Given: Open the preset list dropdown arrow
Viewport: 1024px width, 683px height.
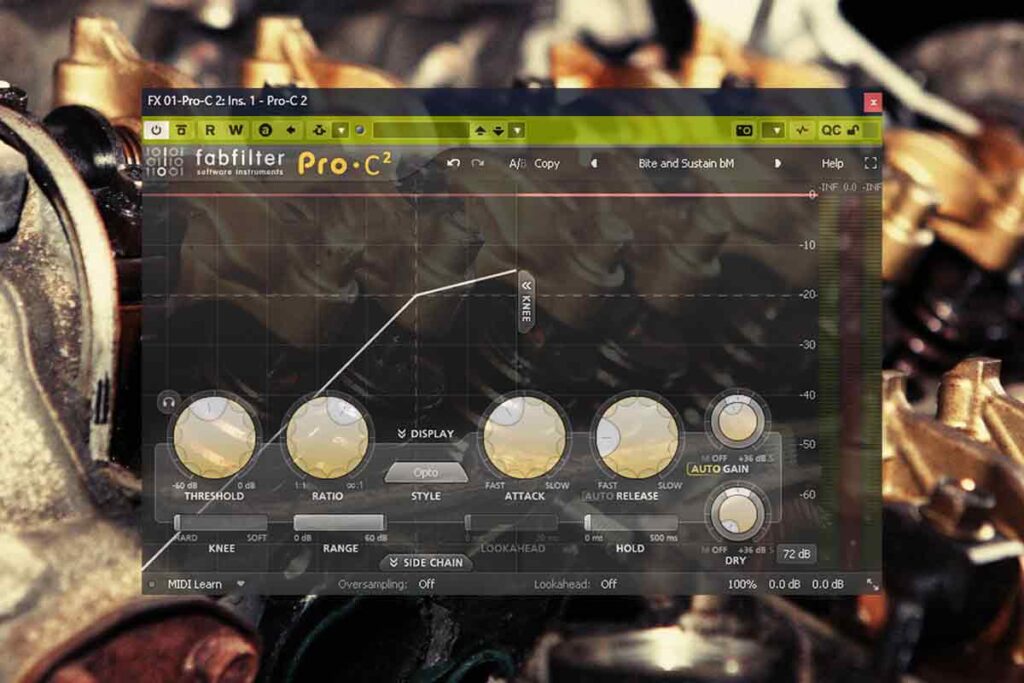Looking at the screenshot, I should (x=517, y=131).
